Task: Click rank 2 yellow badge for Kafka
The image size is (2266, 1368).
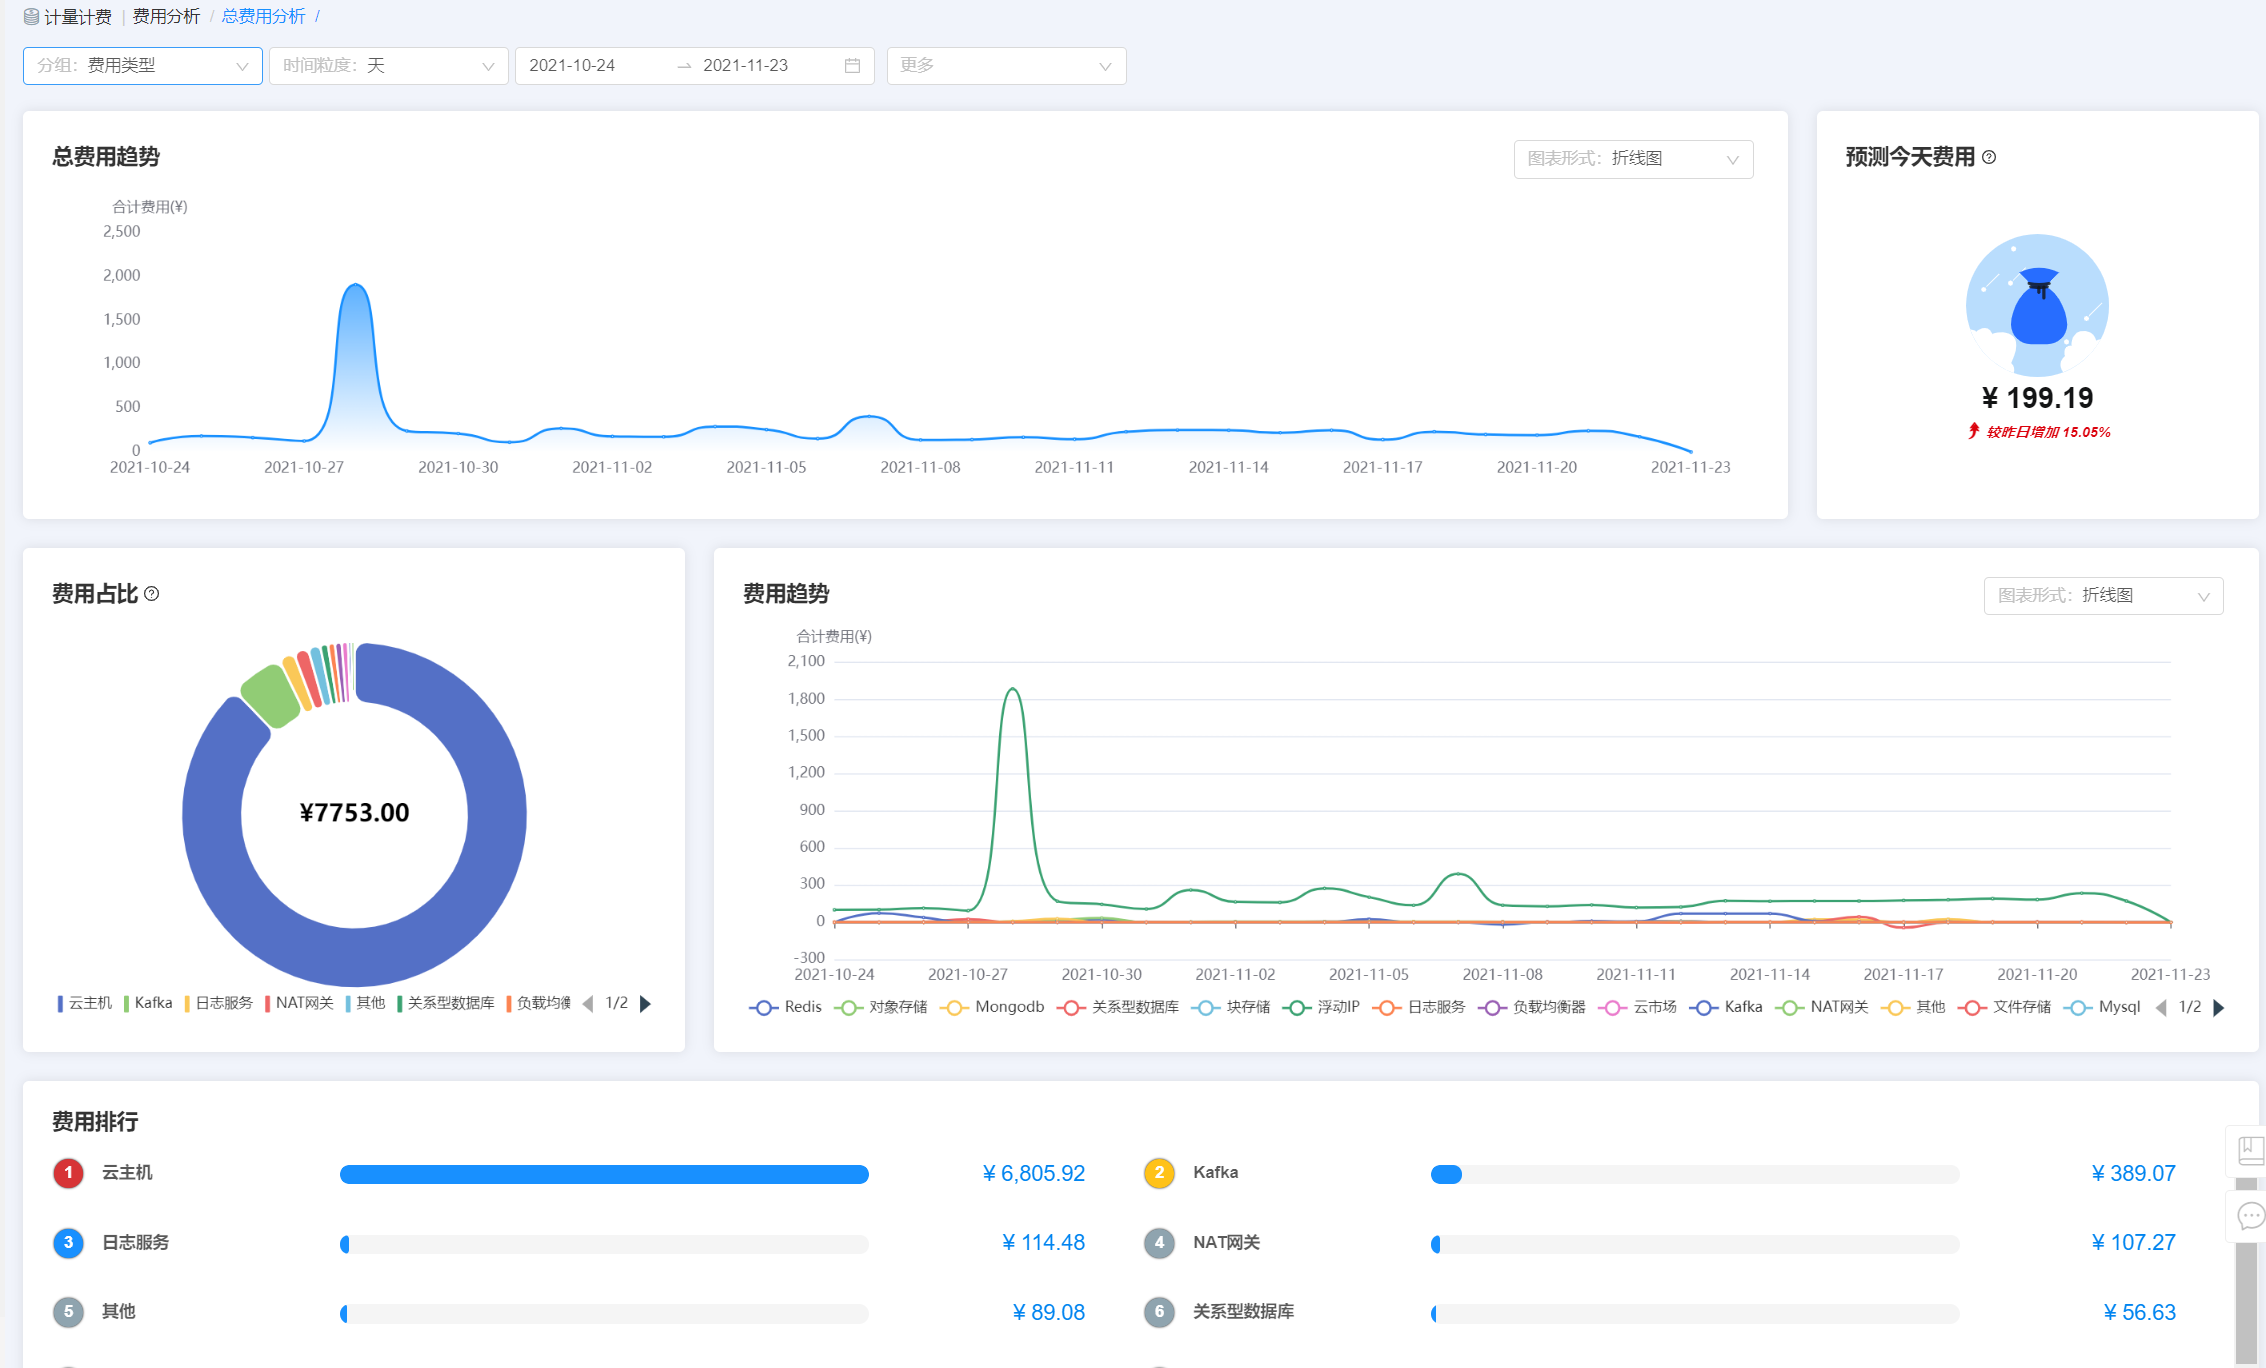Action: pos(1159,1173)
